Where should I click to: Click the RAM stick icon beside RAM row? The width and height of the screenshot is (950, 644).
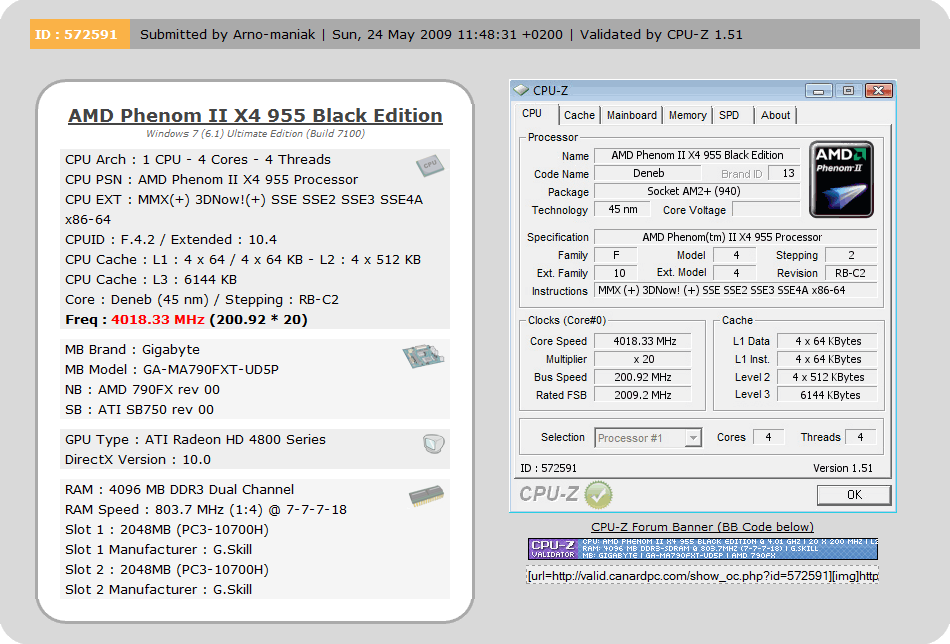click(427, 495)
